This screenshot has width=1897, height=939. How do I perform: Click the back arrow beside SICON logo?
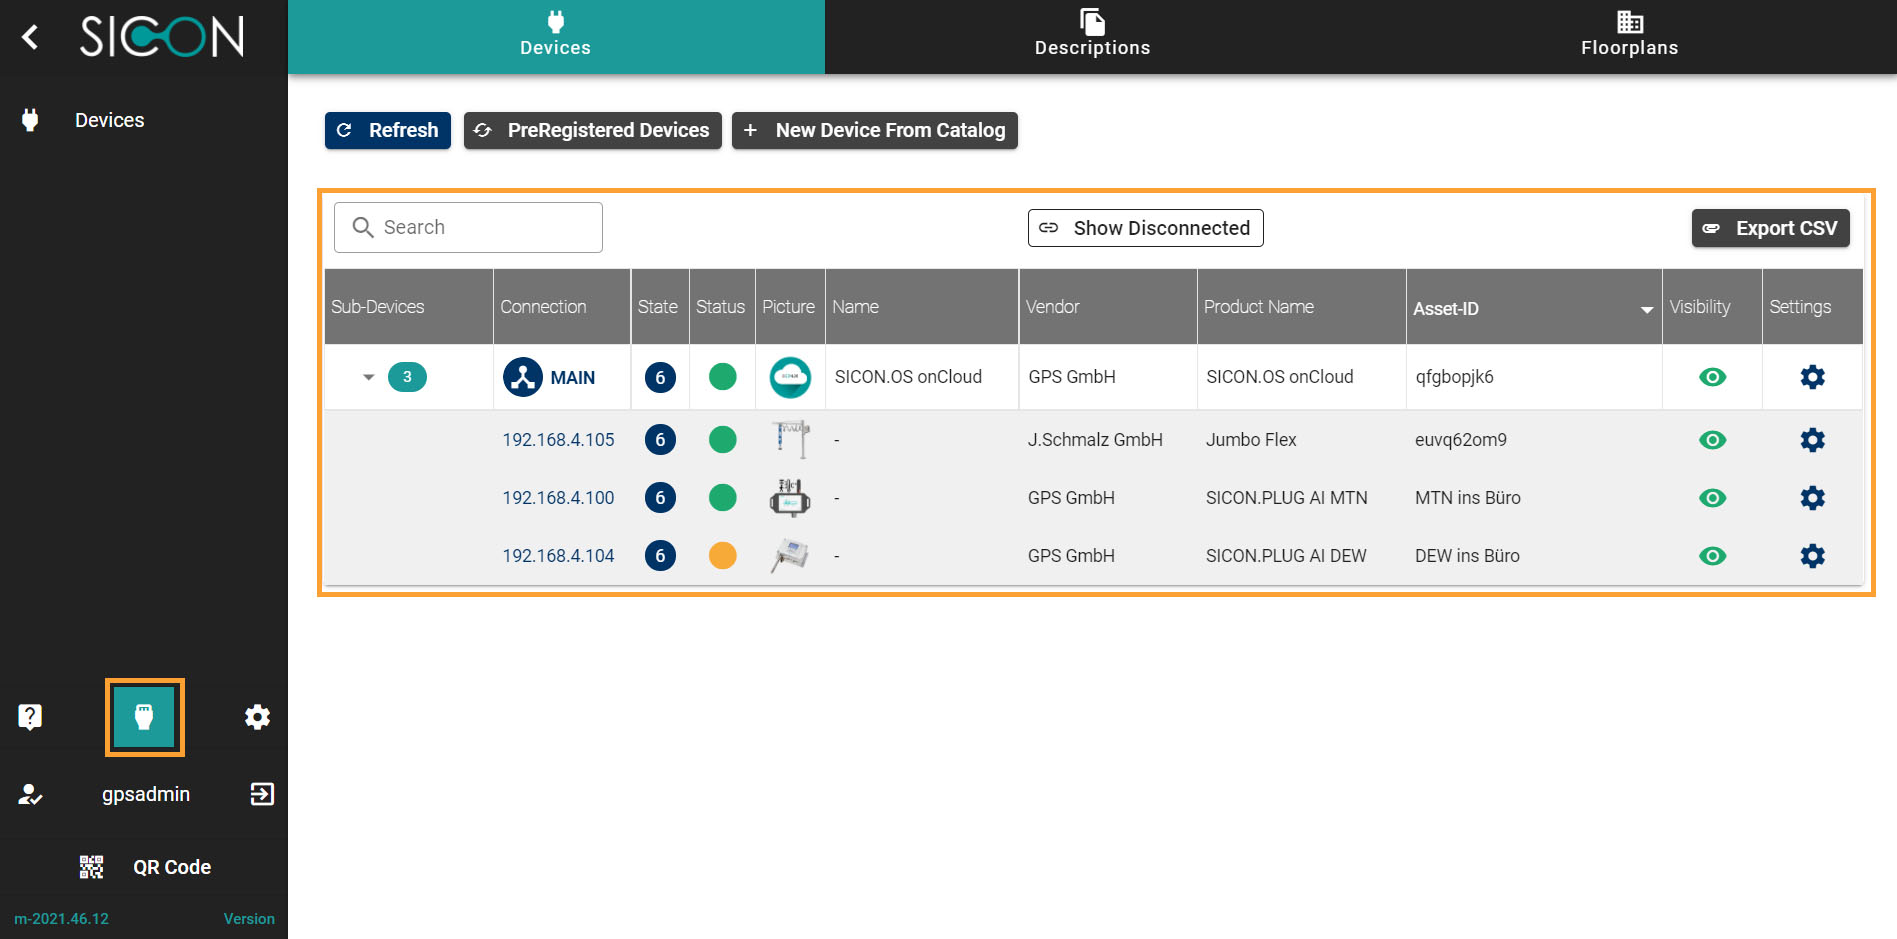coord(30,38)
